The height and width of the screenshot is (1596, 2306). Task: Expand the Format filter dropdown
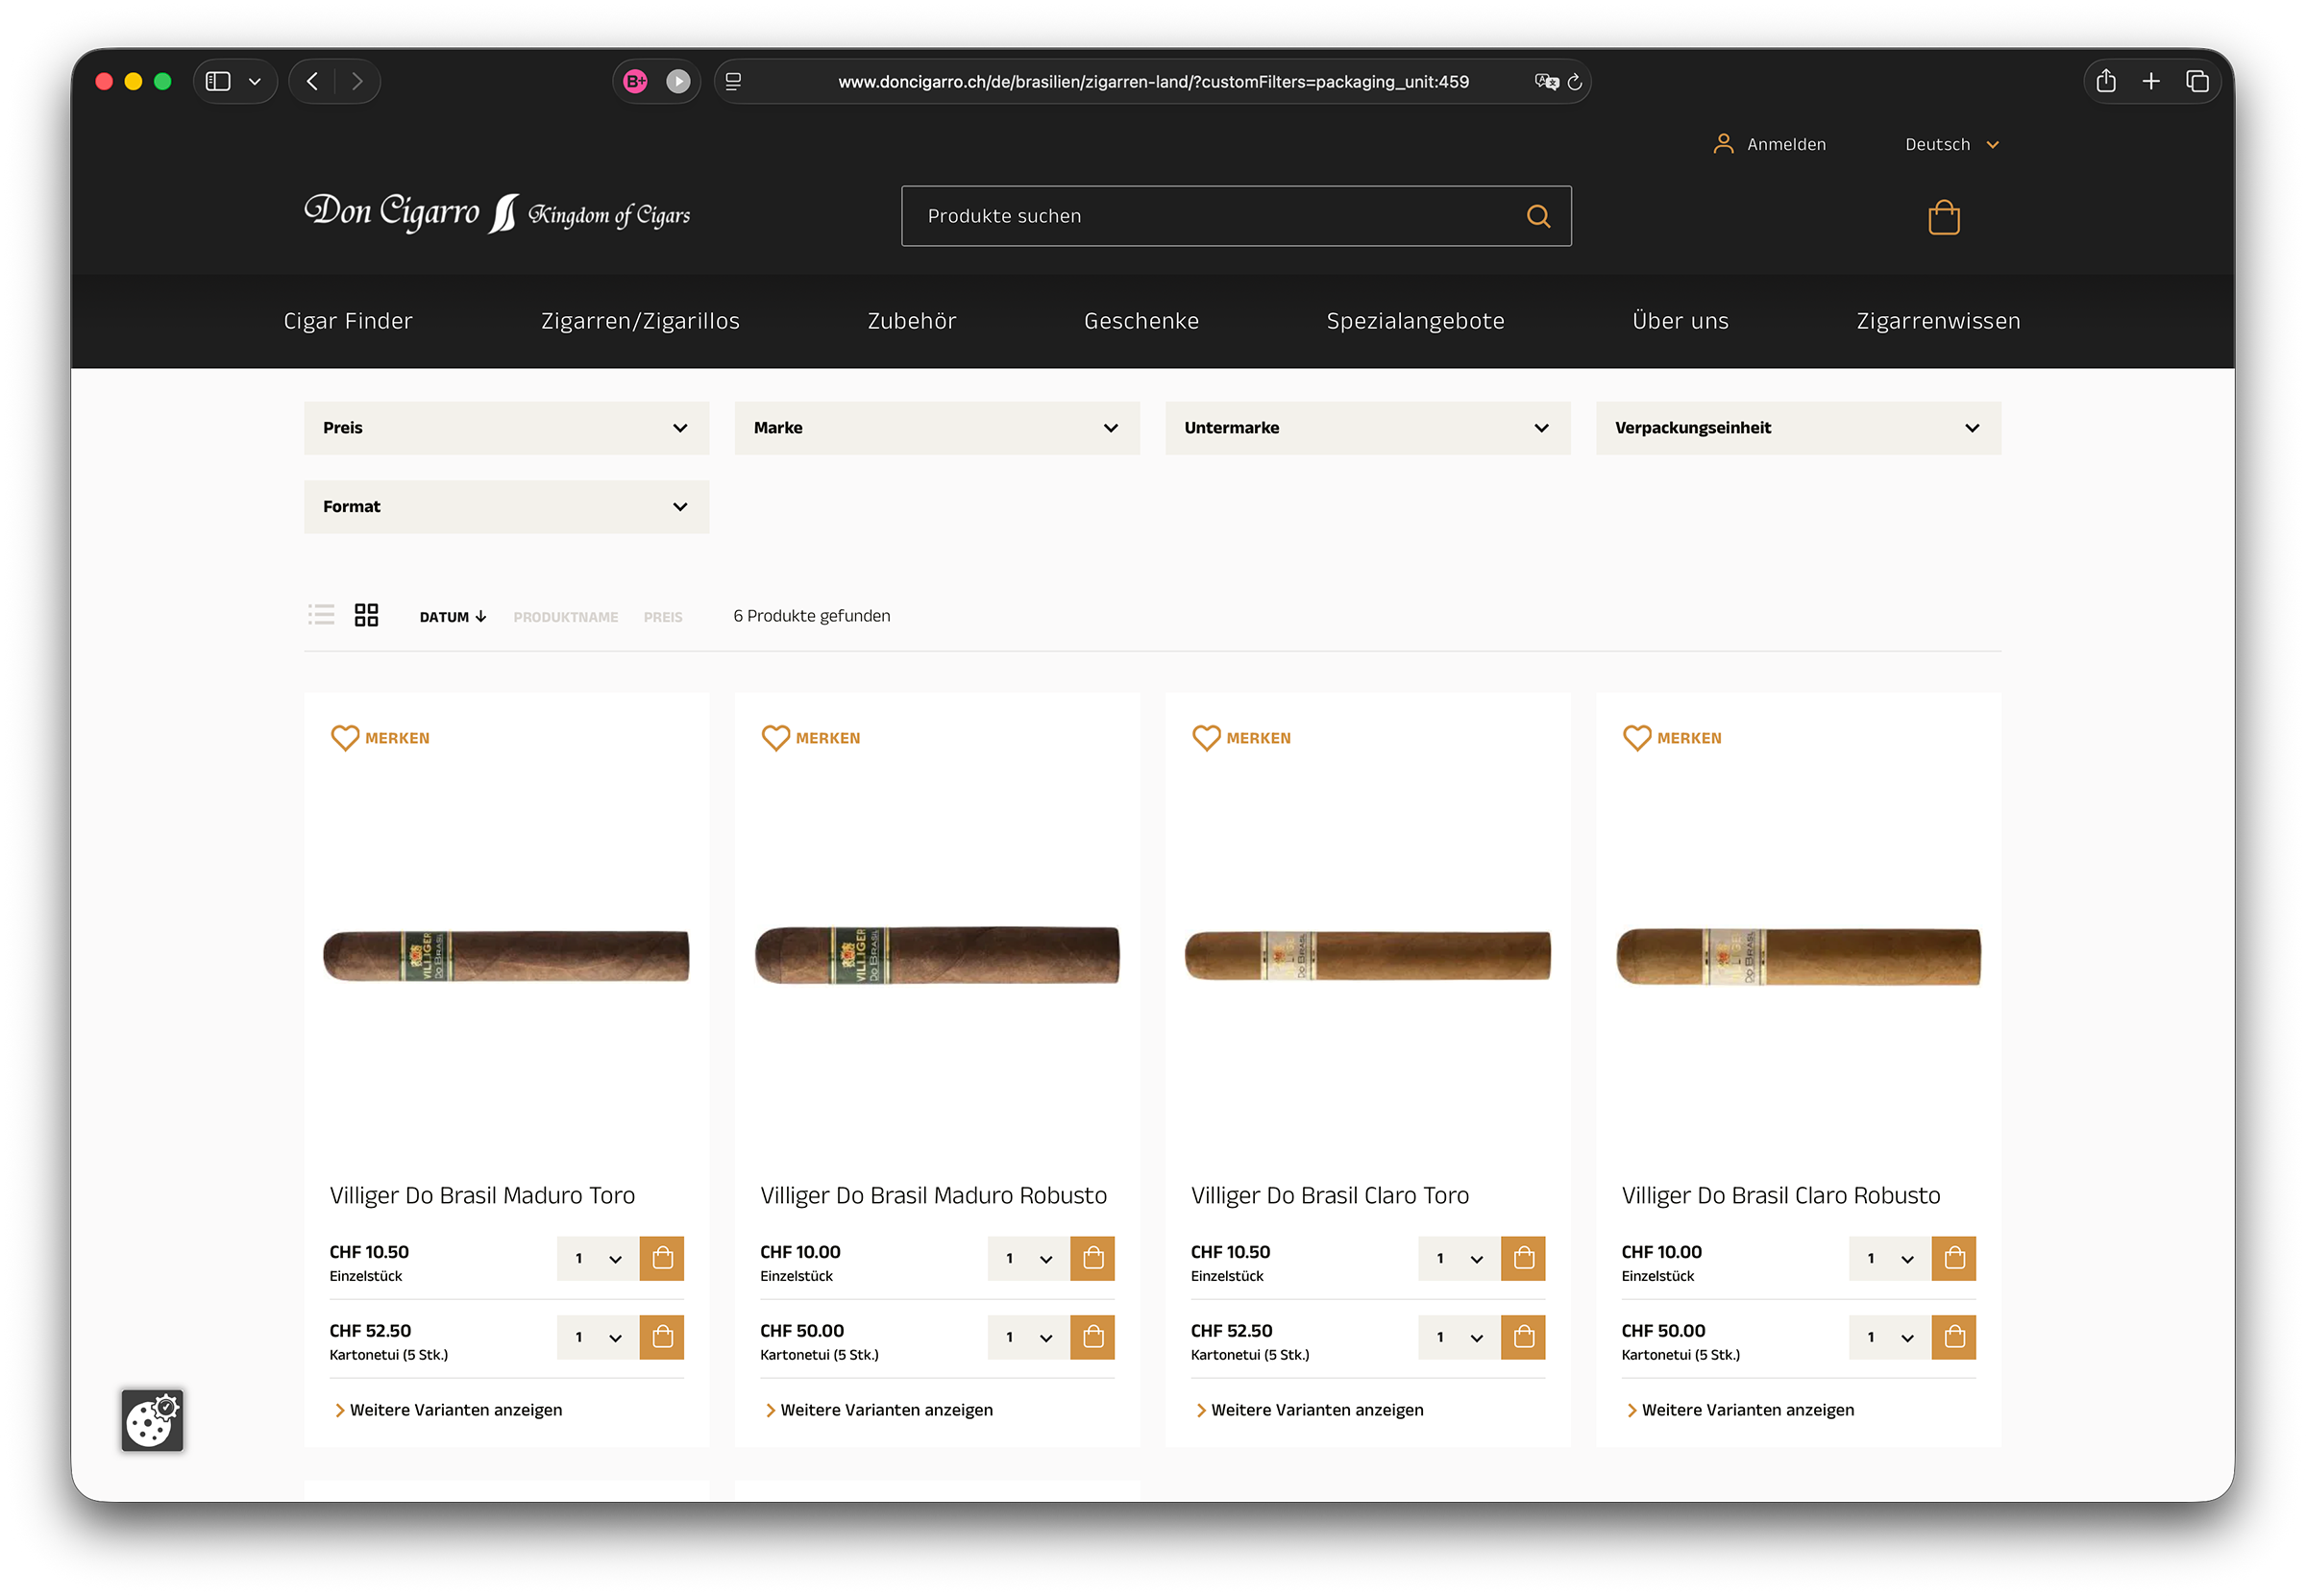coord(506,507)
